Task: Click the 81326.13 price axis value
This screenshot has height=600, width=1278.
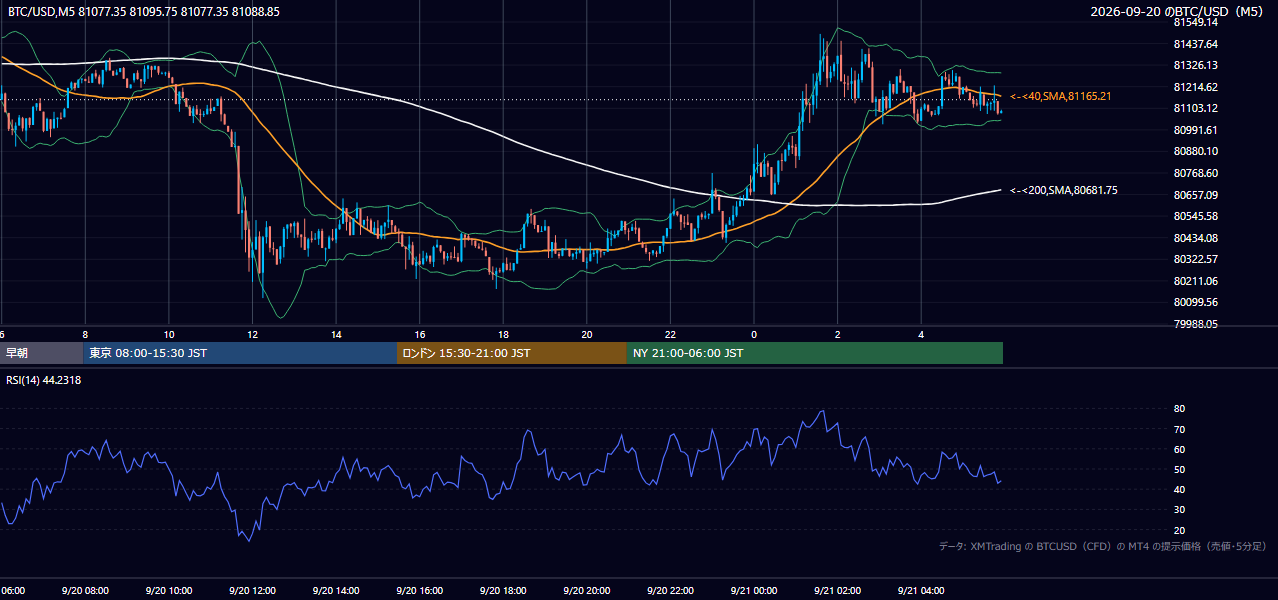Action: click(1195, 65)
